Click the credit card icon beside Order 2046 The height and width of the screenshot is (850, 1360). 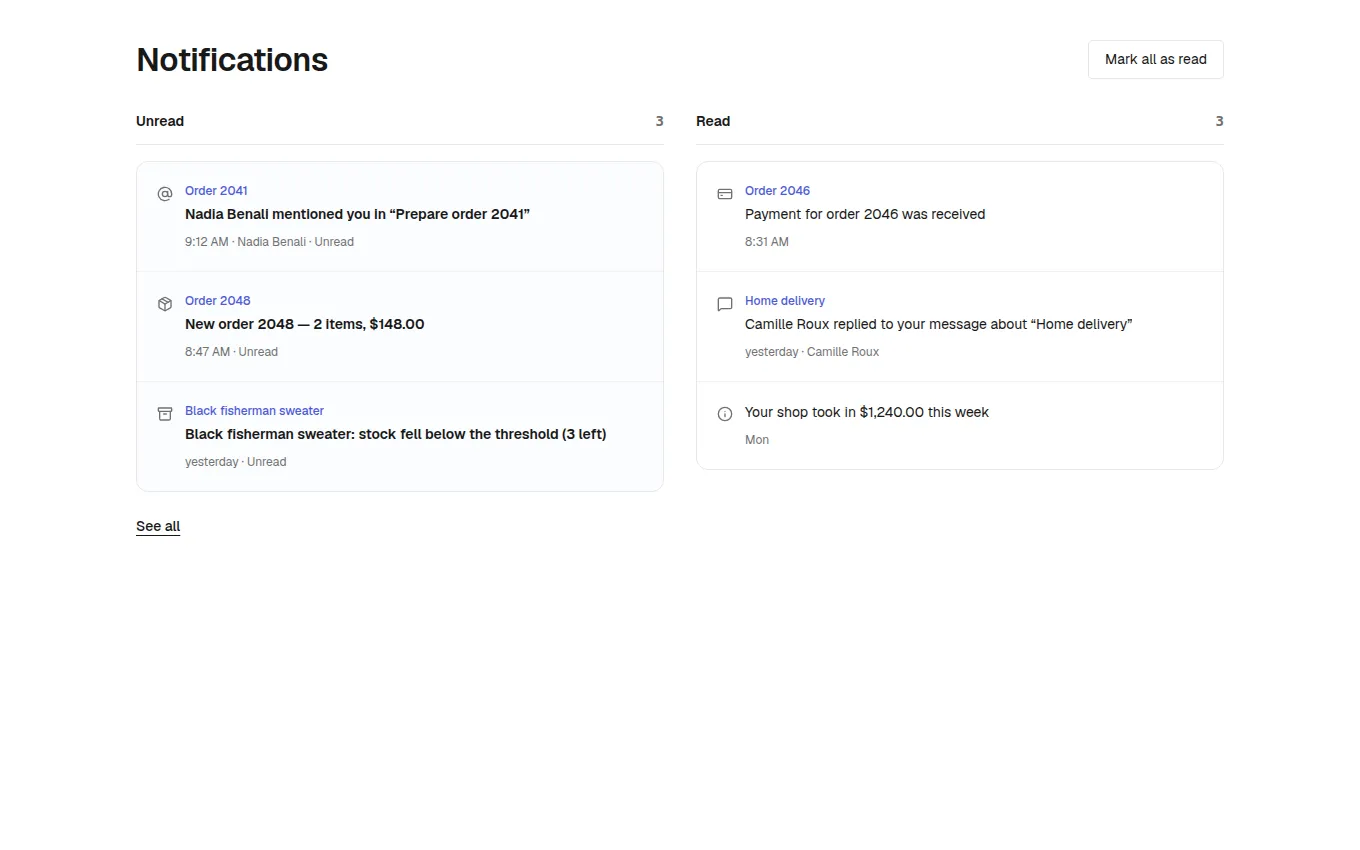(x=725, y=194)
